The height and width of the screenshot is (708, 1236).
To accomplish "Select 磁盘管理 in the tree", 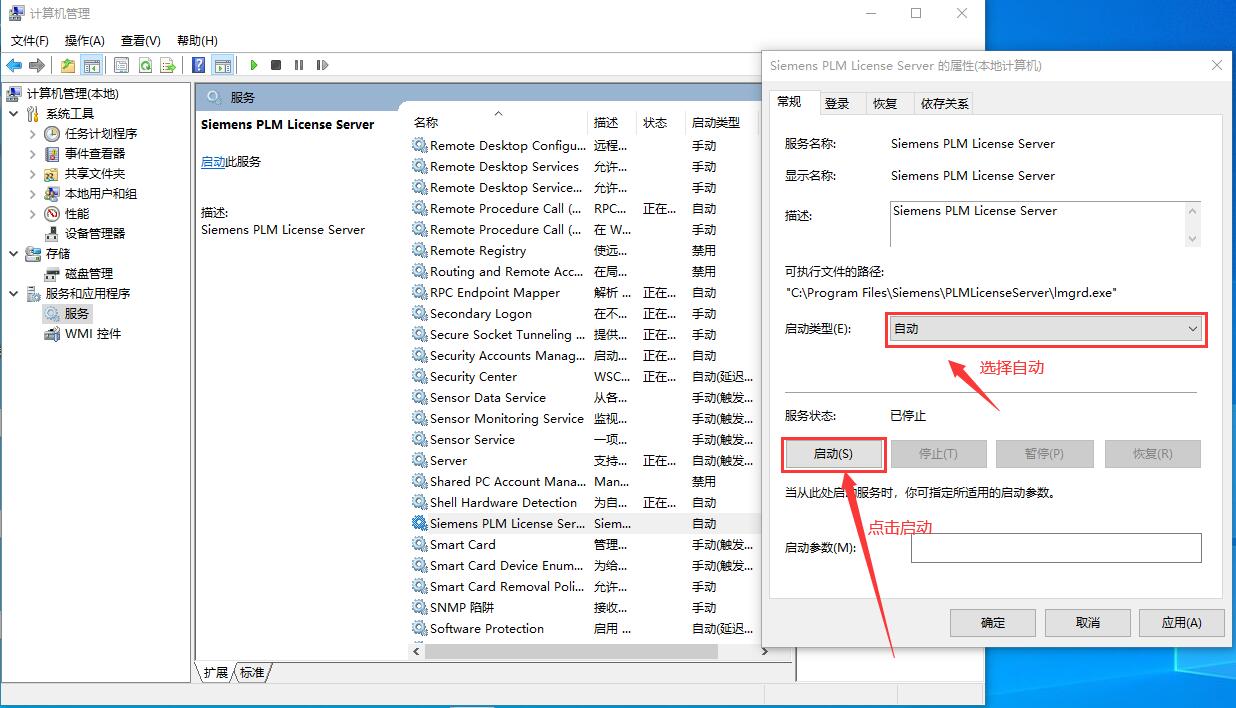I will coord(89,273).
